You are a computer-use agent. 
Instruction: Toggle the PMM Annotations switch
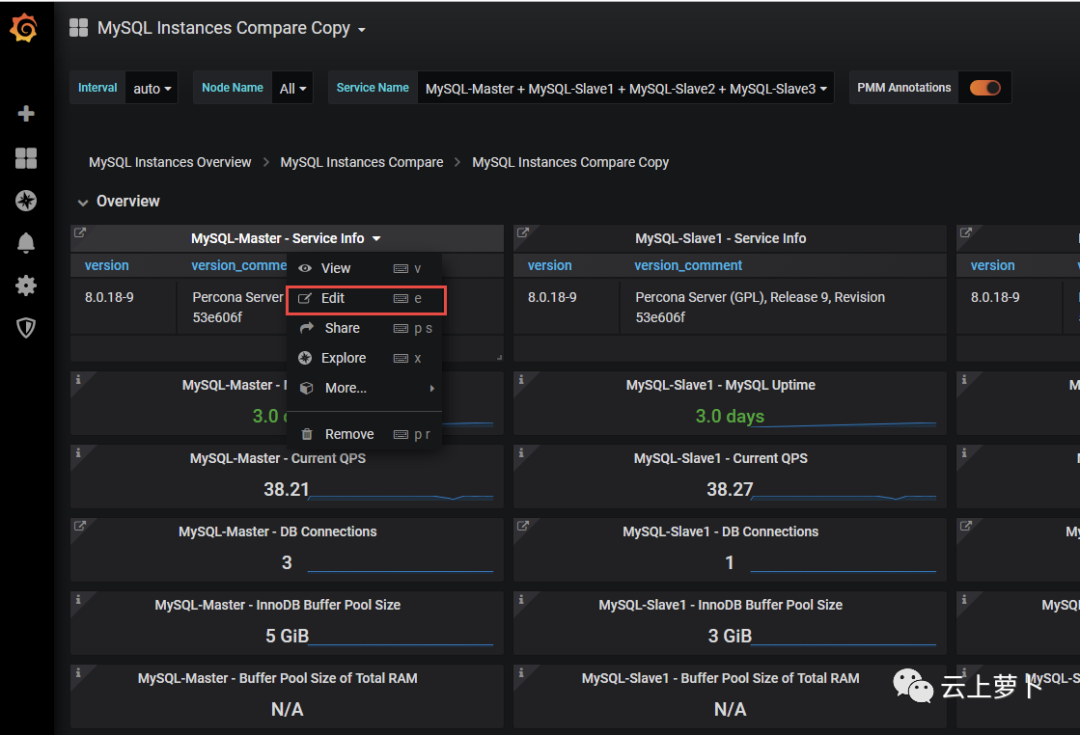pos(985,87)
